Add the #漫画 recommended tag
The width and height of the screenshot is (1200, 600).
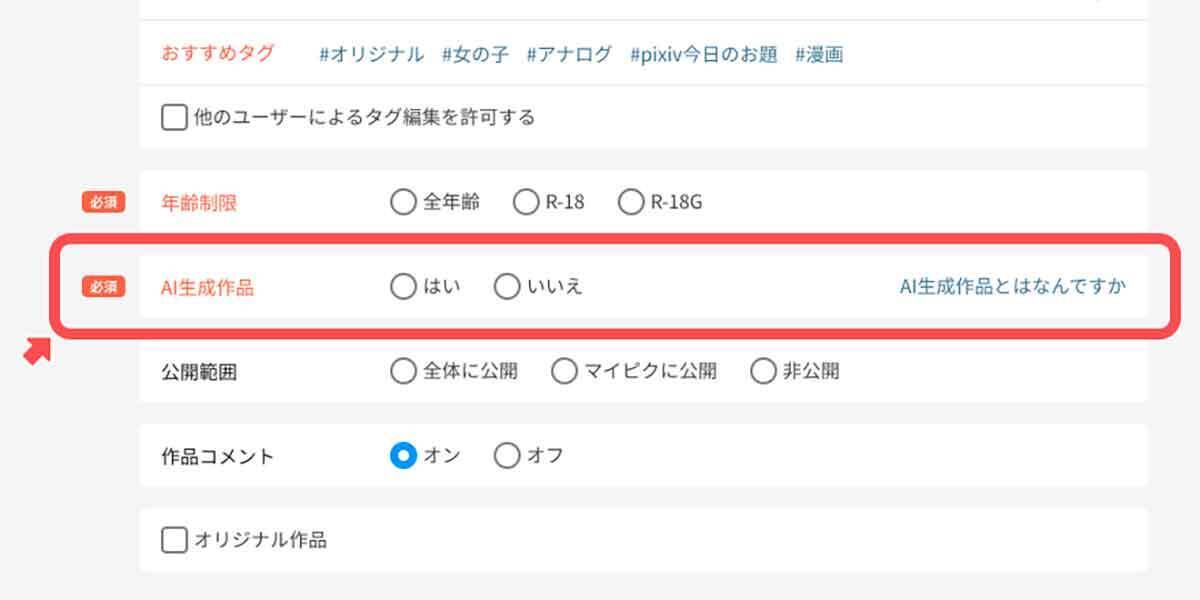819,55
